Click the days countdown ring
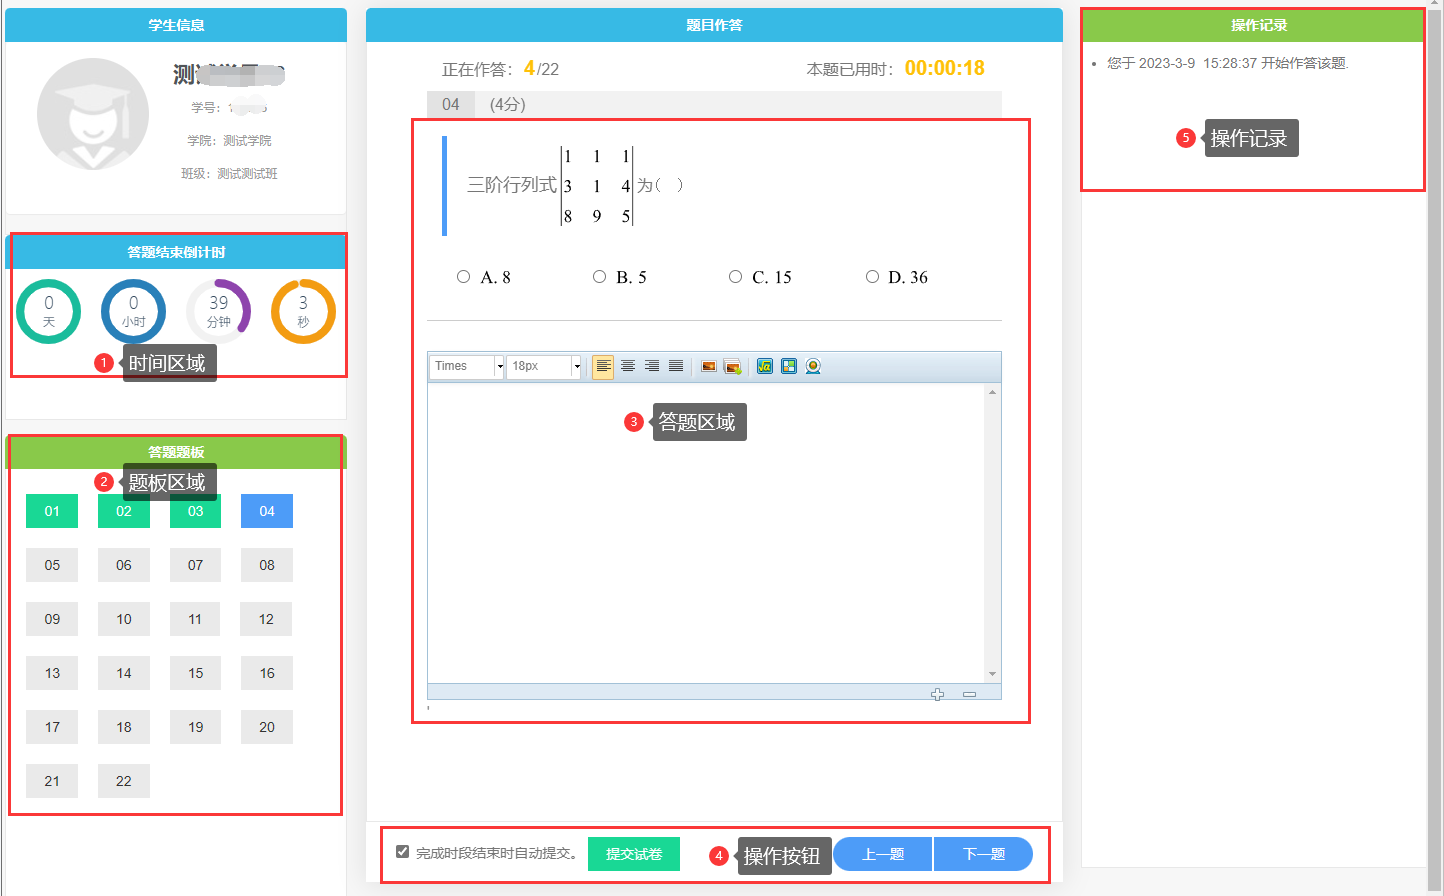Screen dimensions: 1444x896 [x=48, y=311]
